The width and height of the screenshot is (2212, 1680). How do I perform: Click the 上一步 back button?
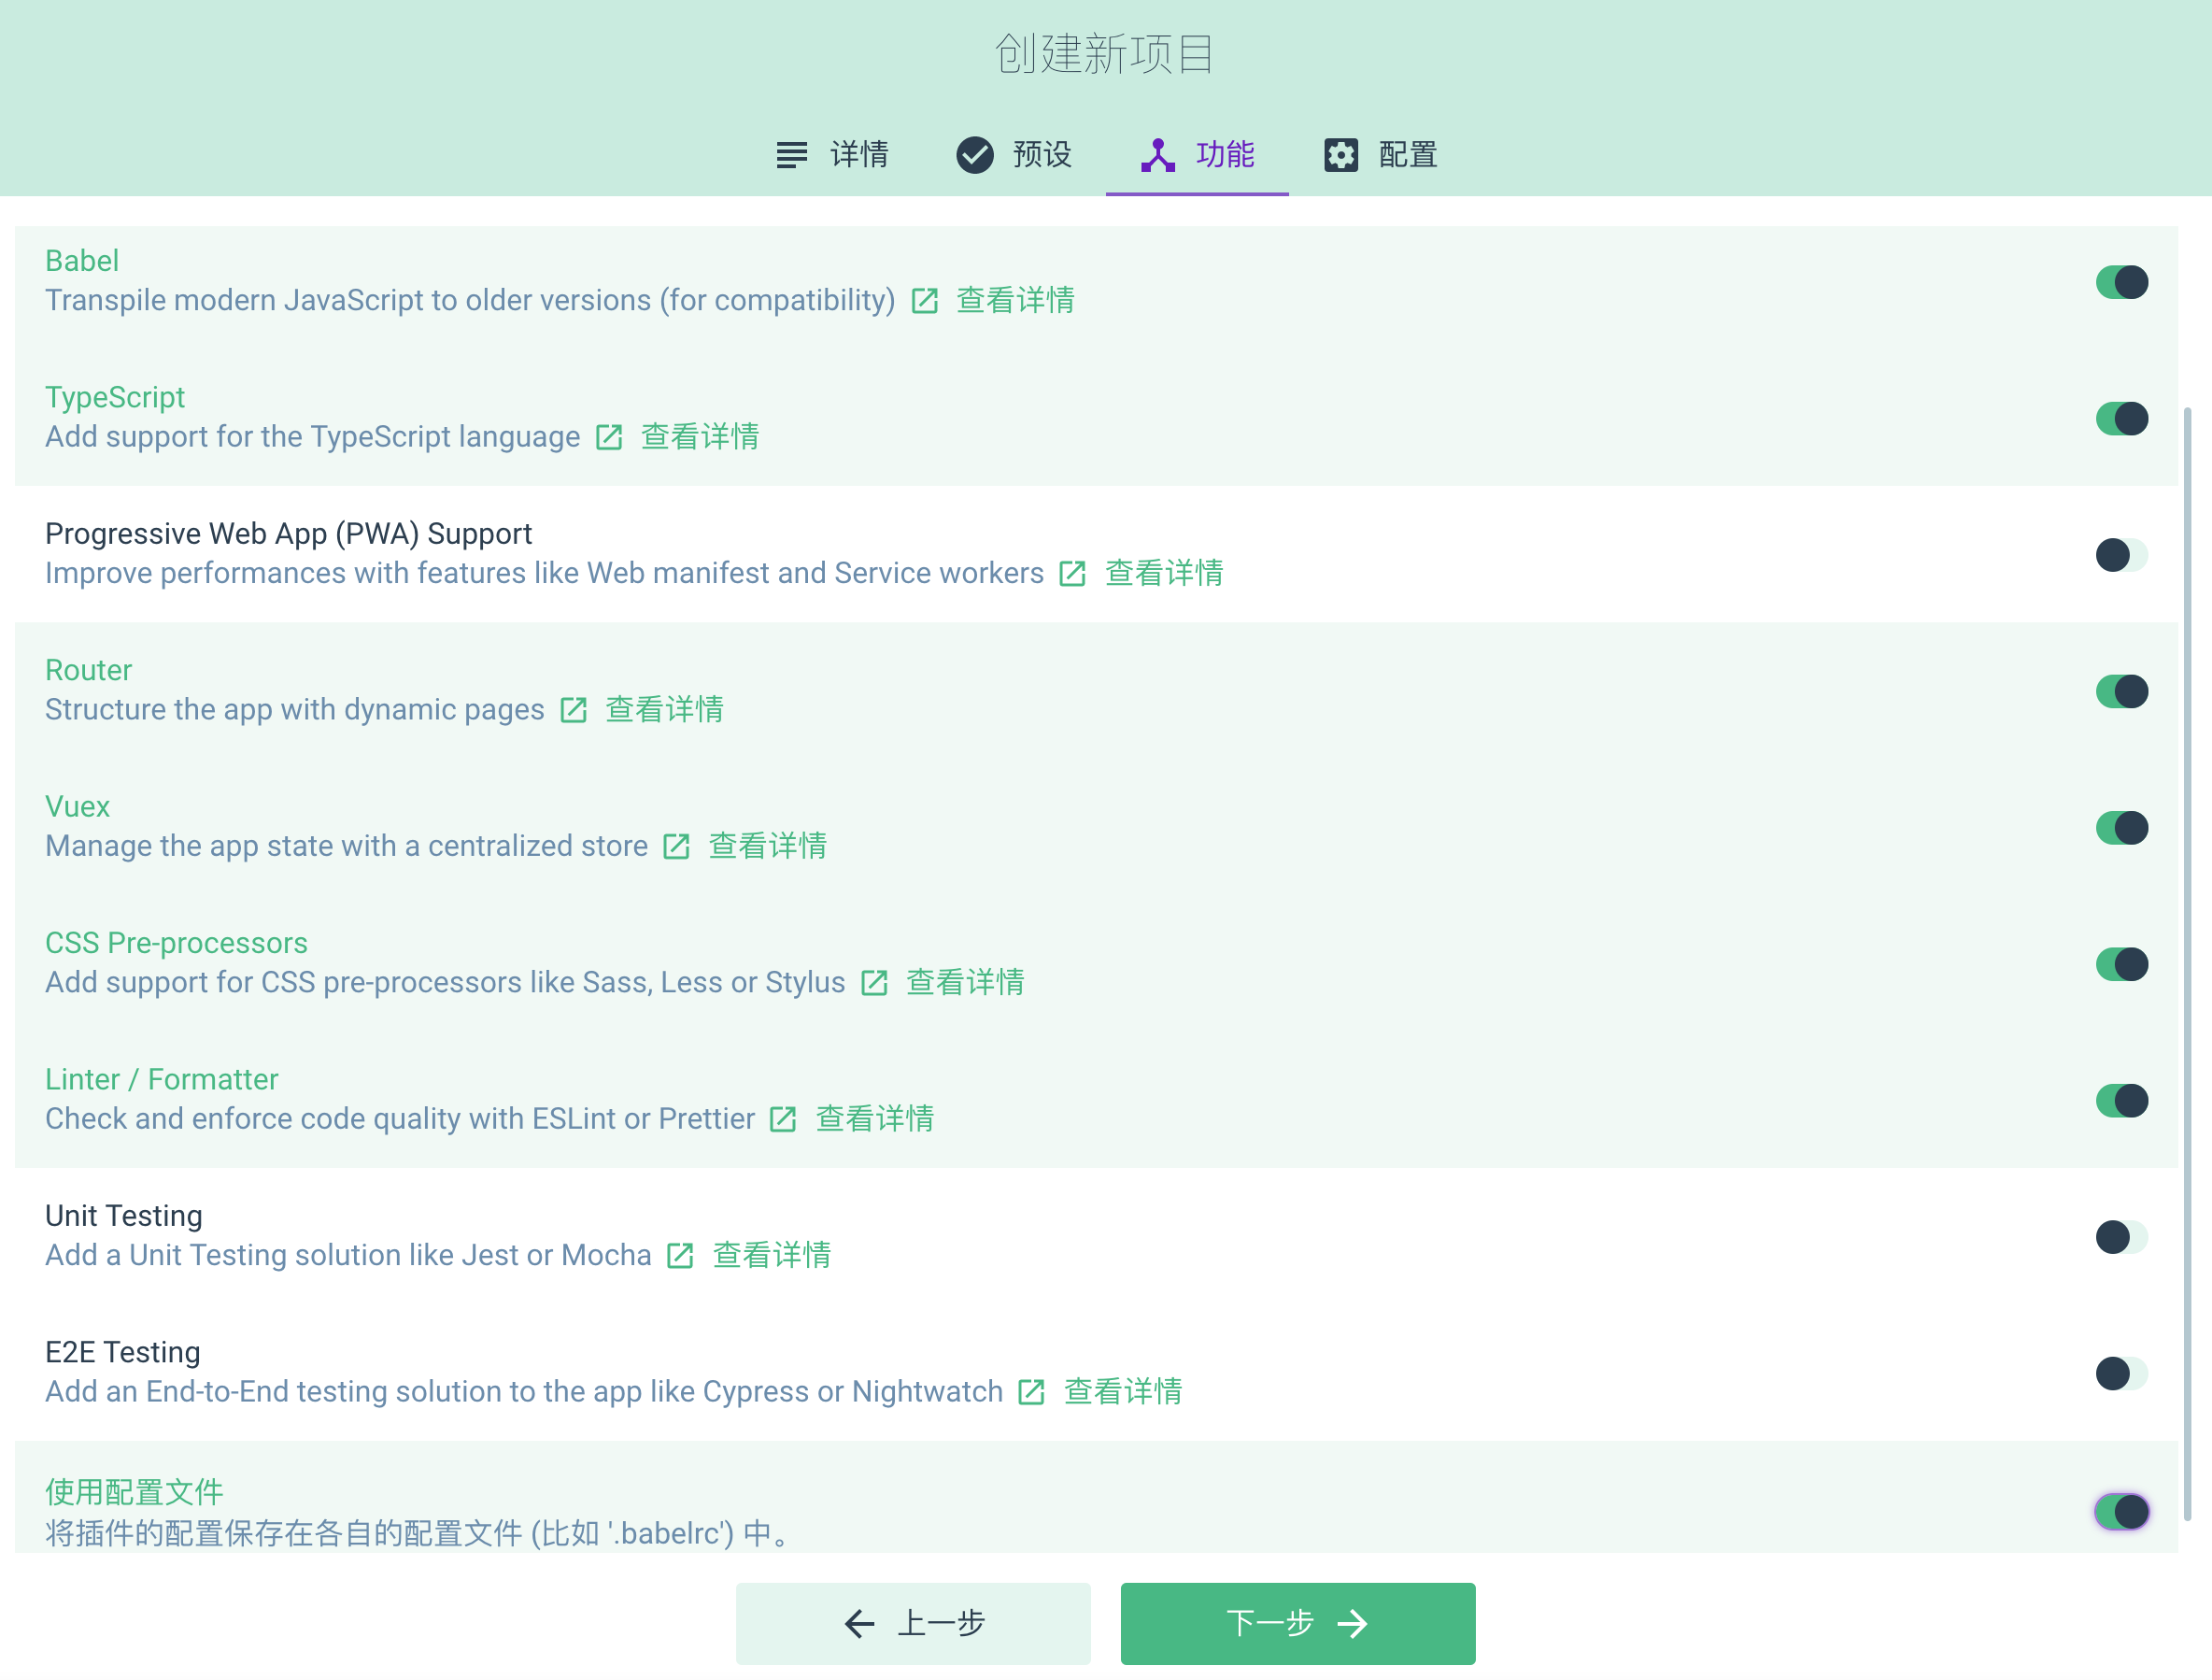coord(913,1623)
